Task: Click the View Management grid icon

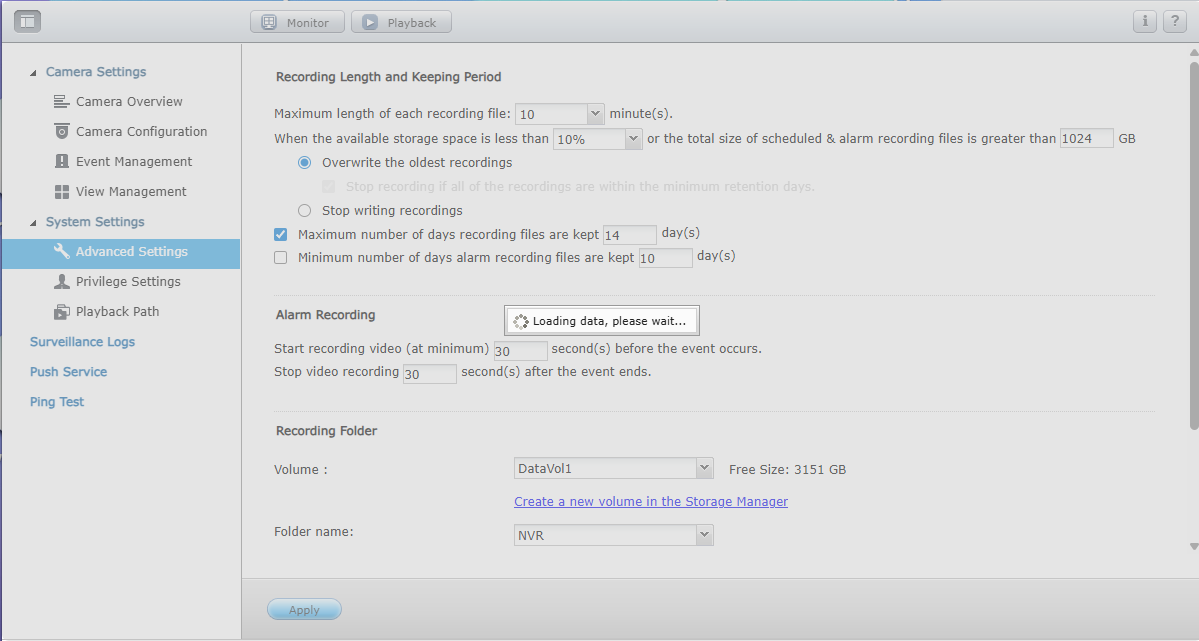Action: pyautogui.click(x=62, y=192)
